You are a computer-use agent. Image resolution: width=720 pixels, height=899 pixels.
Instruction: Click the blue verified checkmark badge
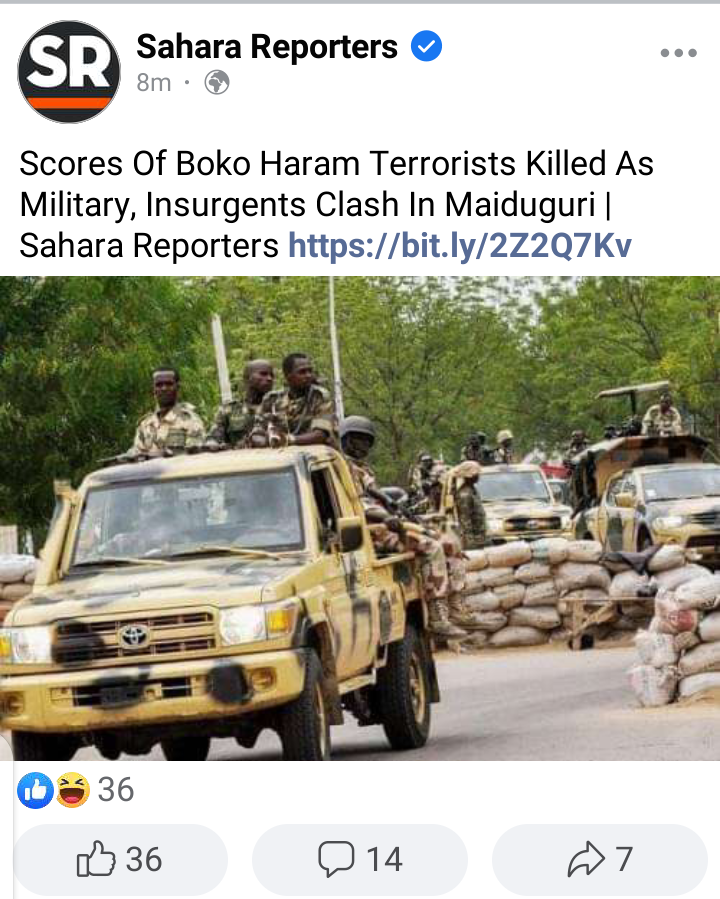pyautogui.click(x=426, y=46)
